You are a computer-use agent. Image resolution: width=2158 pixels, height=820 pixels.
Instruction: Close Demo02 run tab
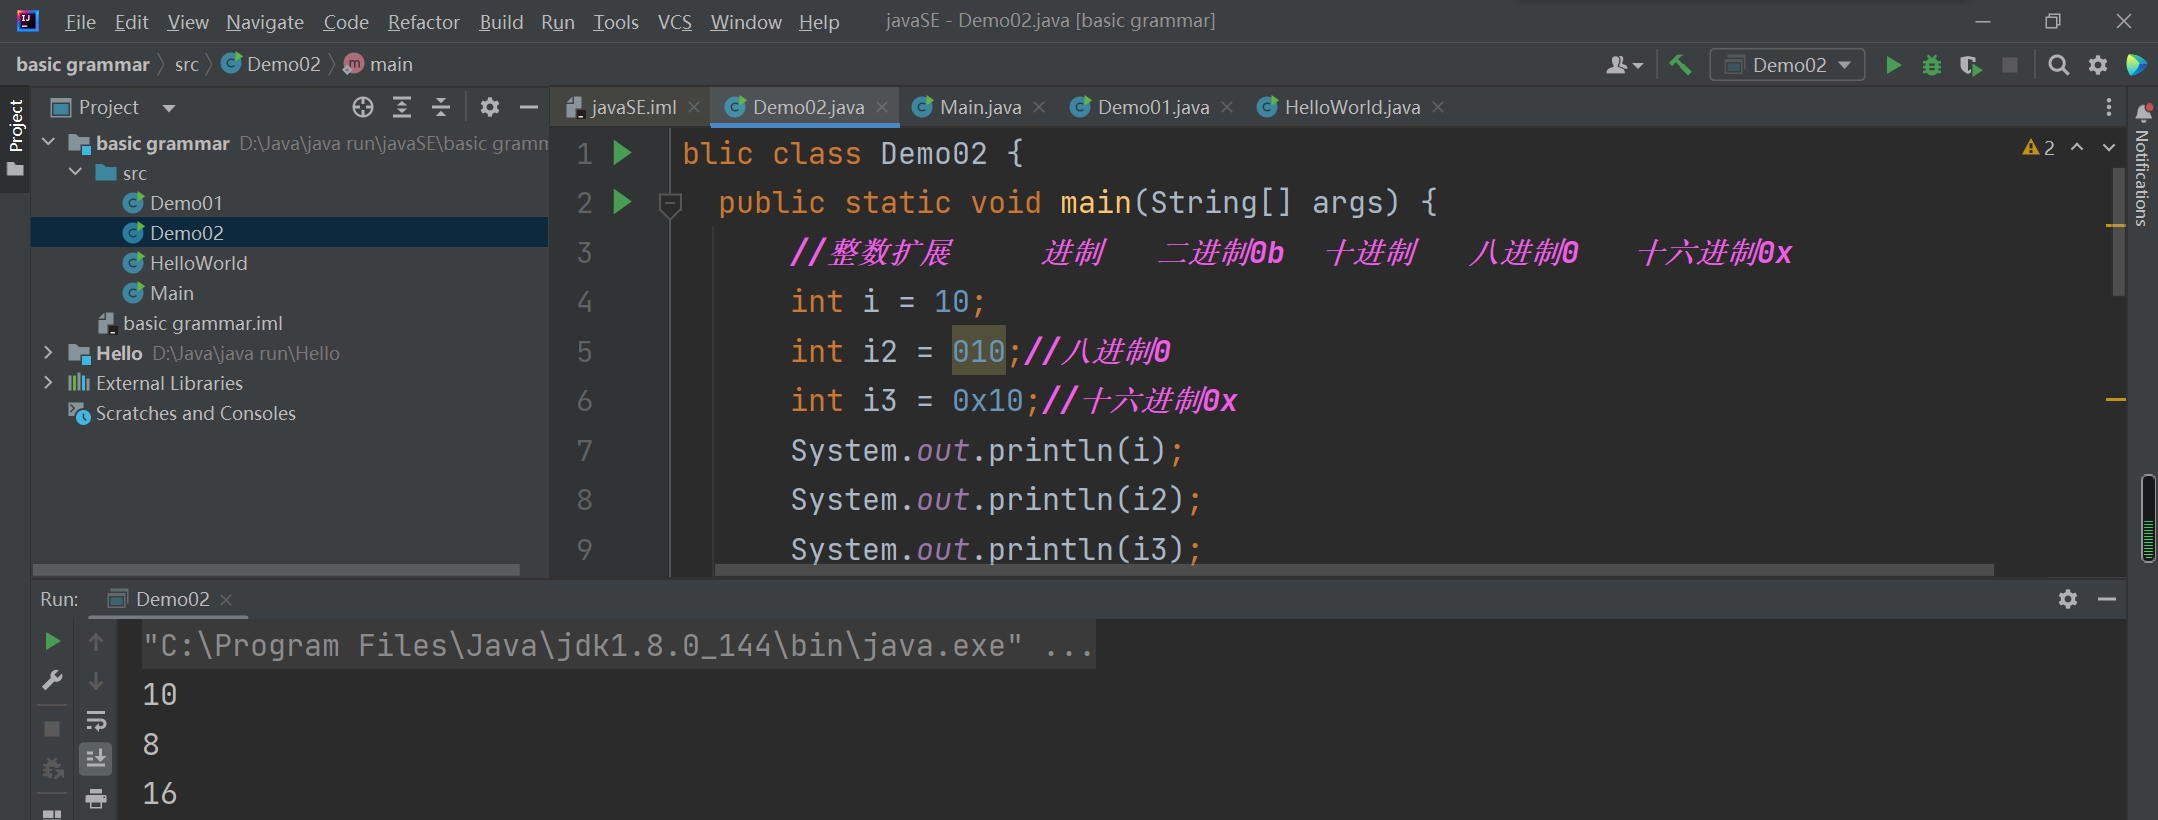[226, 599]
